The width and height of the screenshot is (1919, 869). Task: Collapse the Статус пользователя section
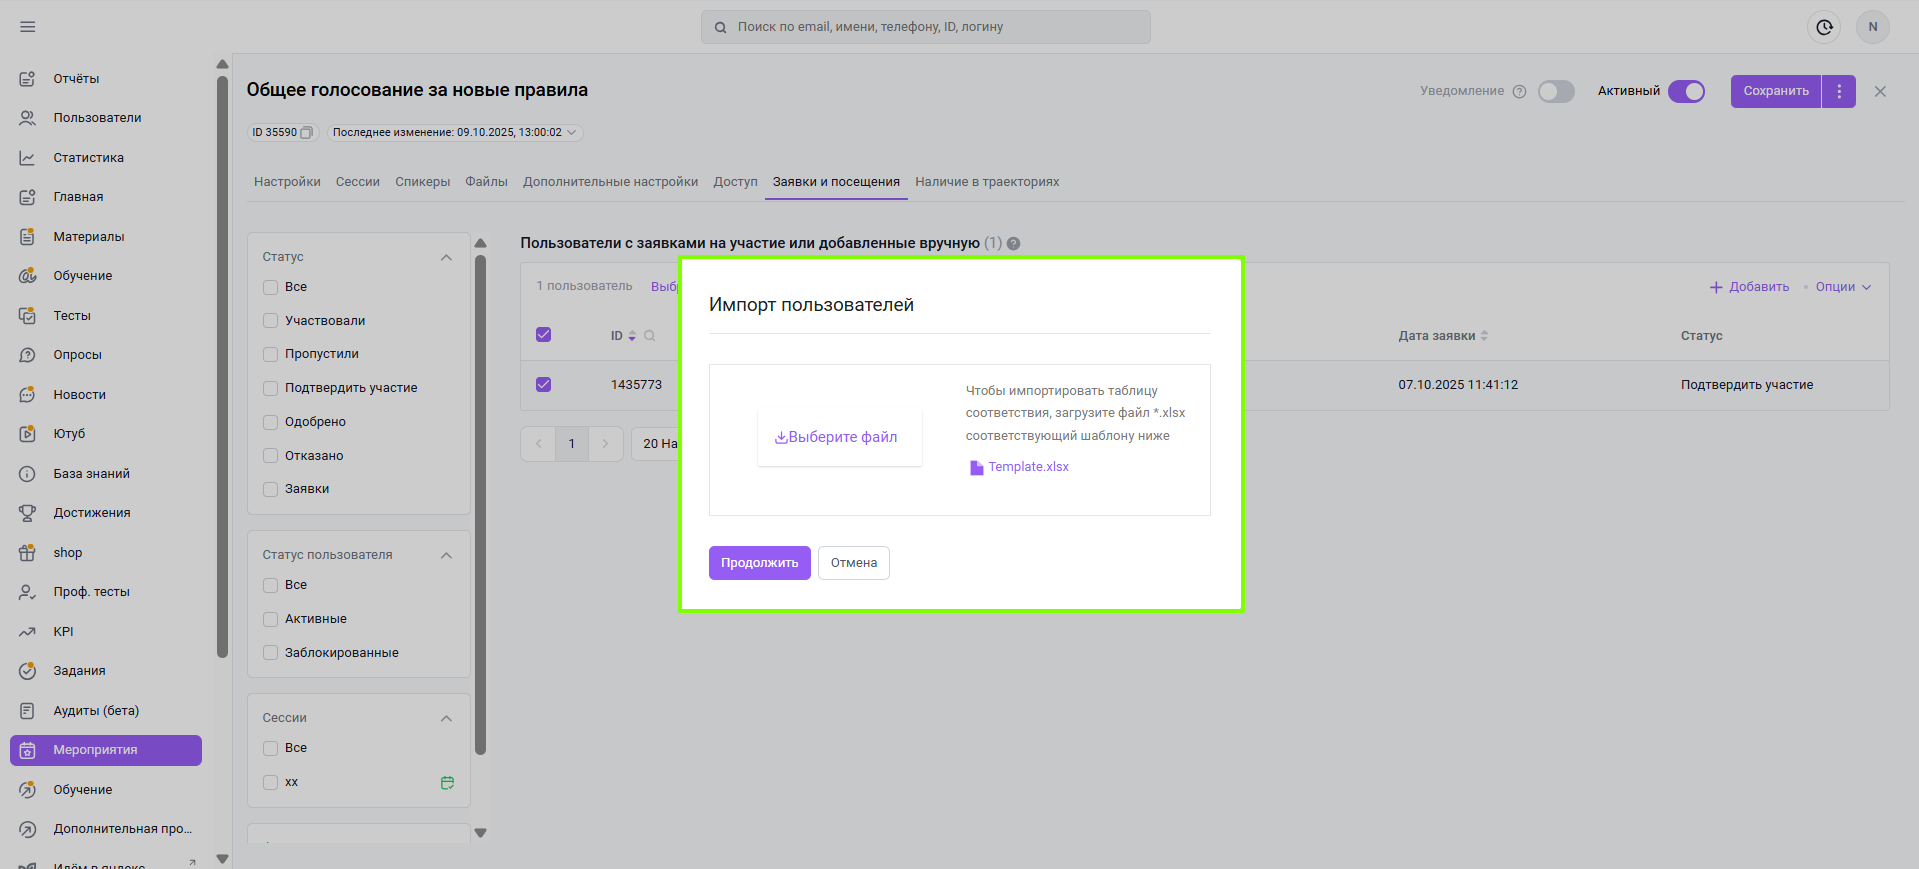click(446, 555)
